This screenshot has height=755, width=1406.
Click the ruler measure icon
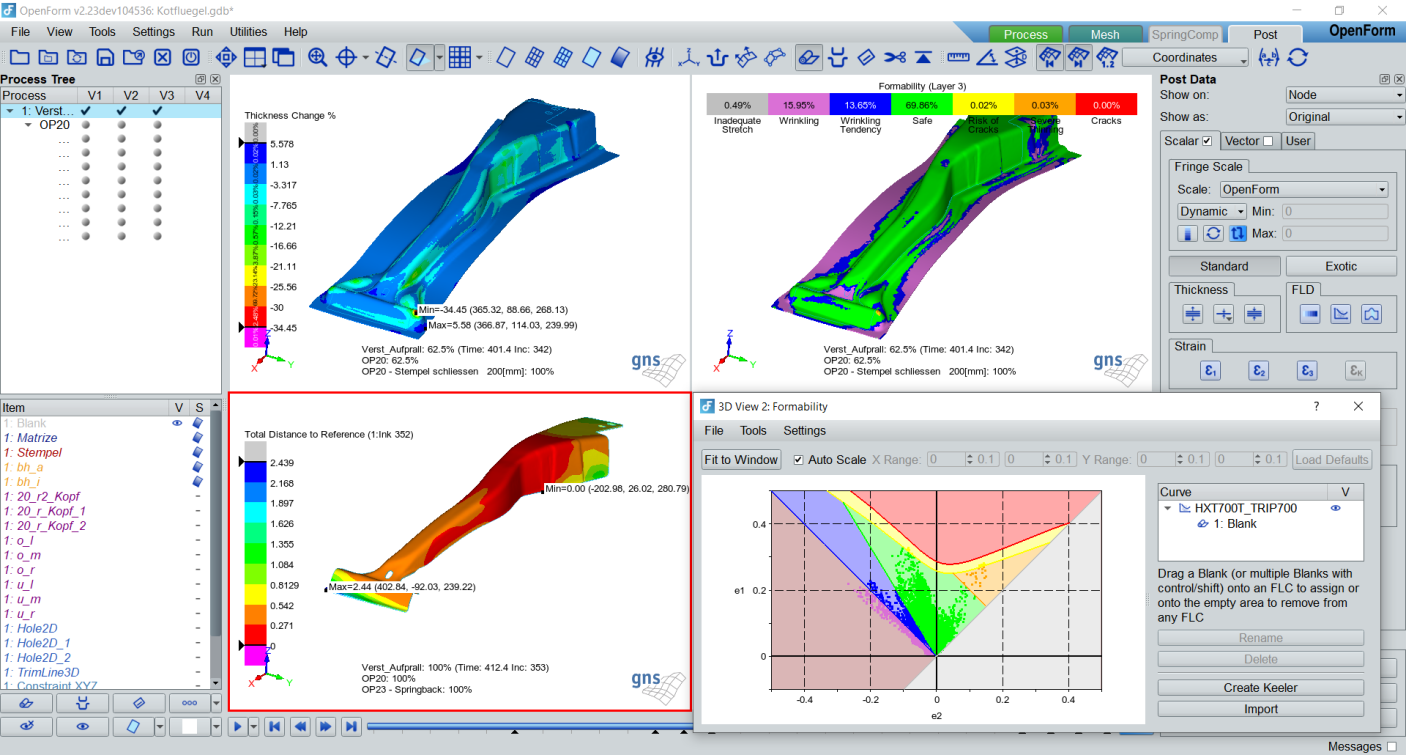coord(958,58)
